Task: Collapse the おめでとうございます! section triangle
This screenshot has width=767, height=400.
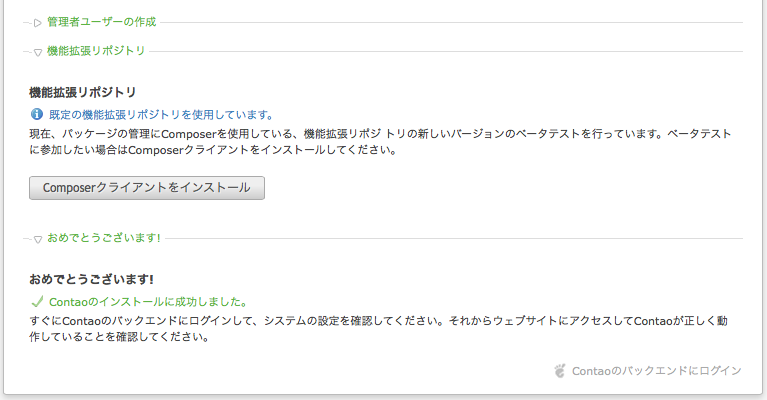Action: point(38,240)
